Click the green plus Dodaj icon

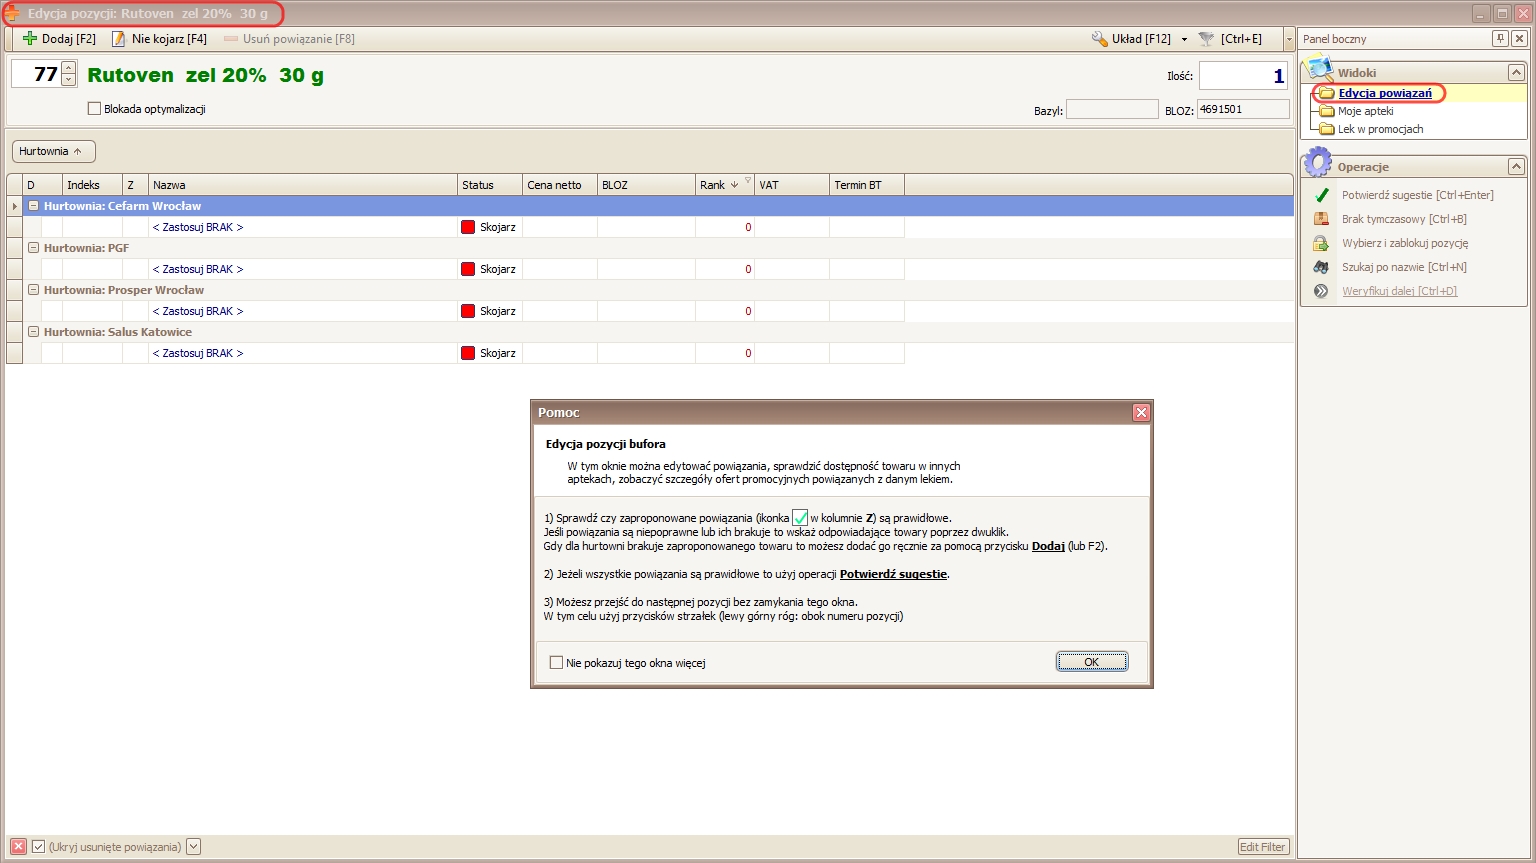pyautogui.click(x=30, y=39)
